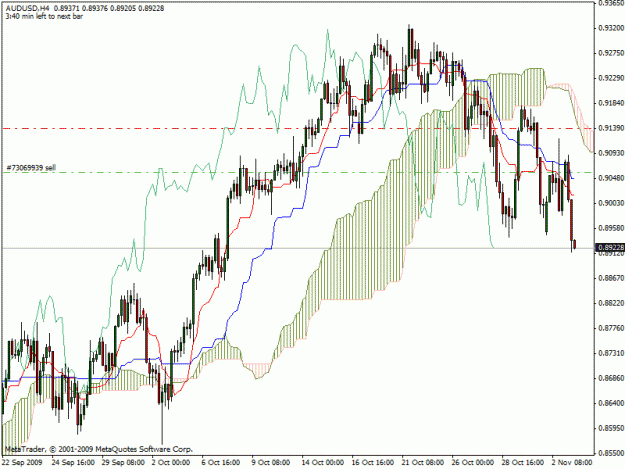Click the '16 Oct 16:00' time axis label
Screen dimensions: 625x469
click(373, 462)
